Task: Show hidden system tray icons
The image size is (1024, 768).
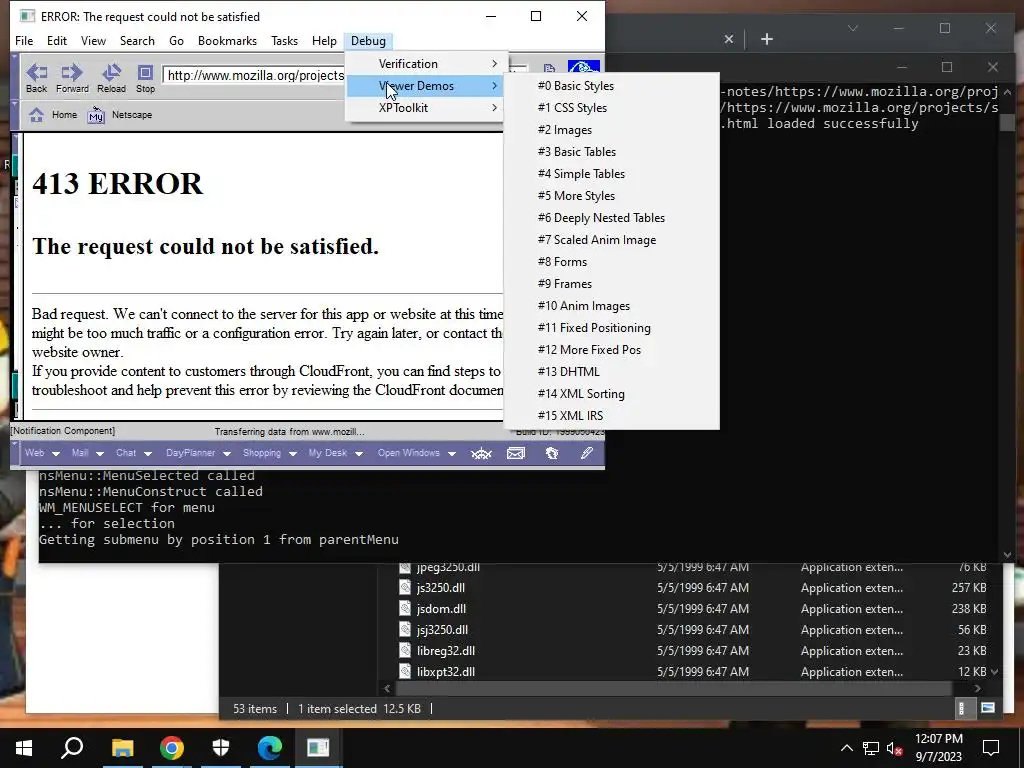Action: pos(846,748)
